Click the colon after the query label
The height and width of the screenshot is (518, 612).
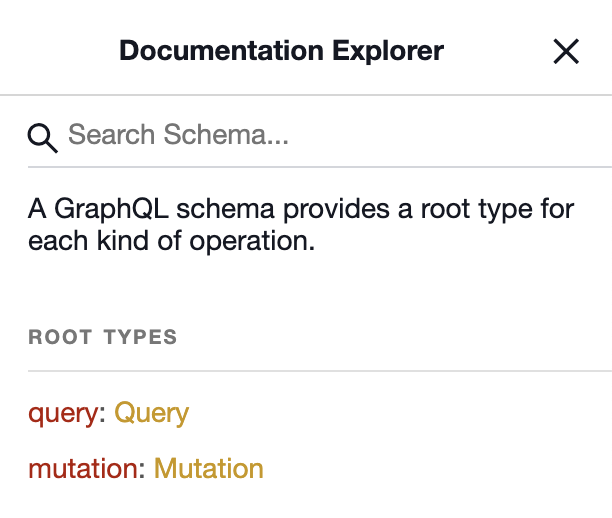[102, 415]
